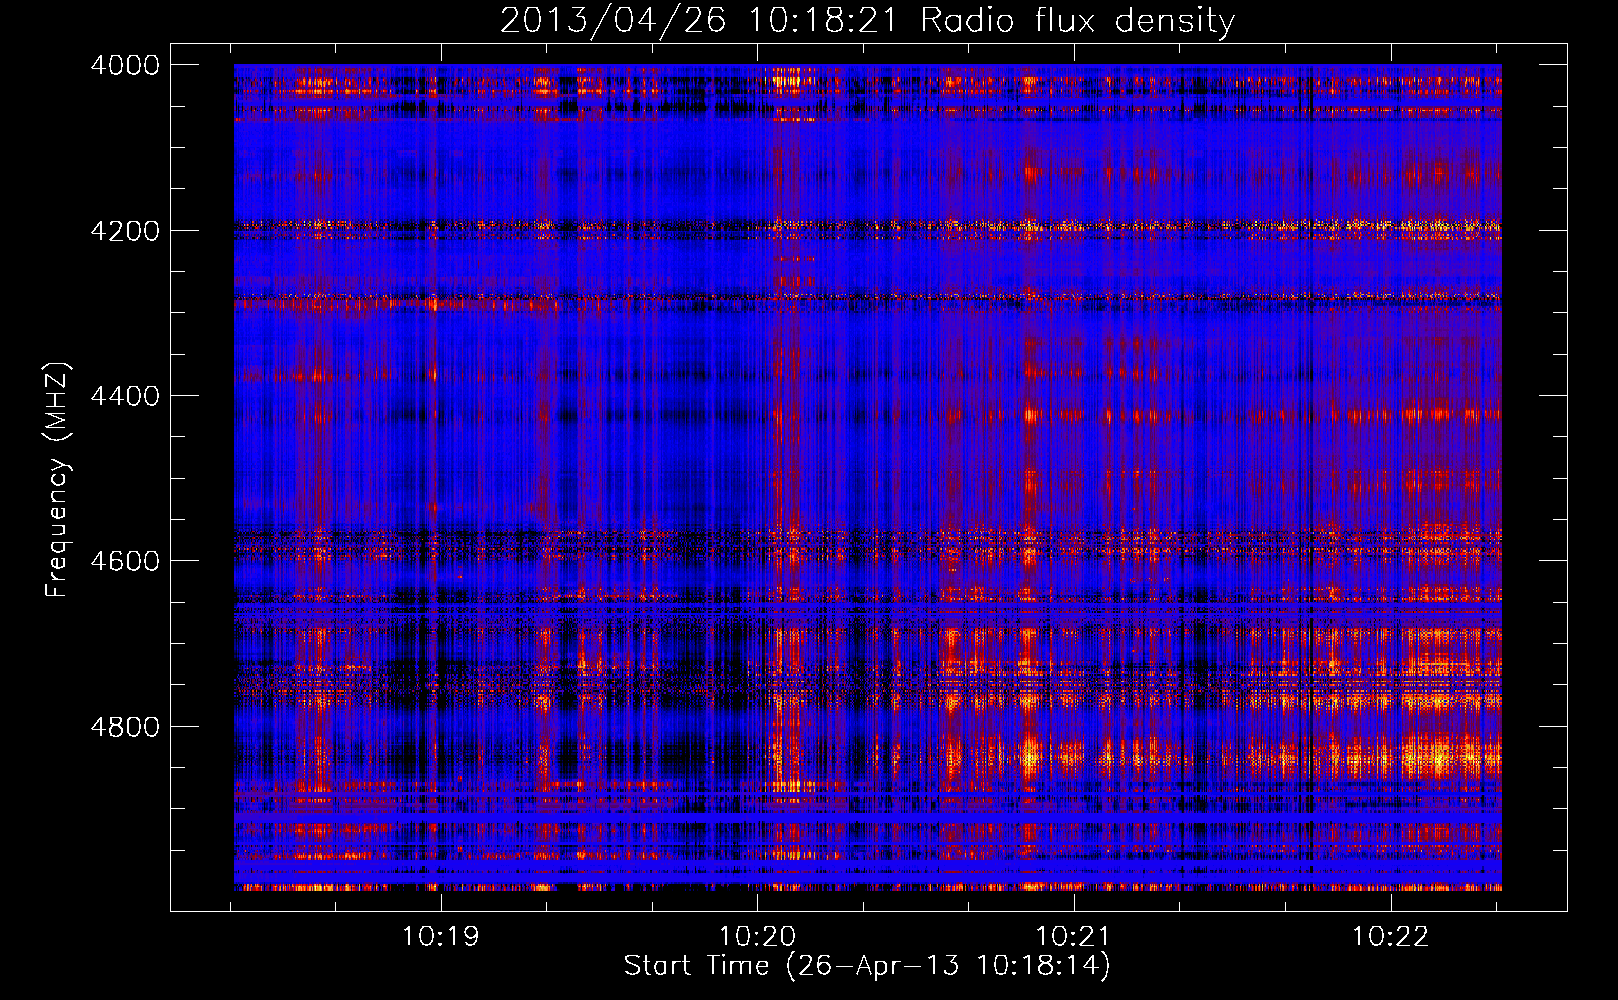Select the 4800 frequency axis label
Image resolution: width=1618 pixels, height=1000 pixels.
[125, 726]
